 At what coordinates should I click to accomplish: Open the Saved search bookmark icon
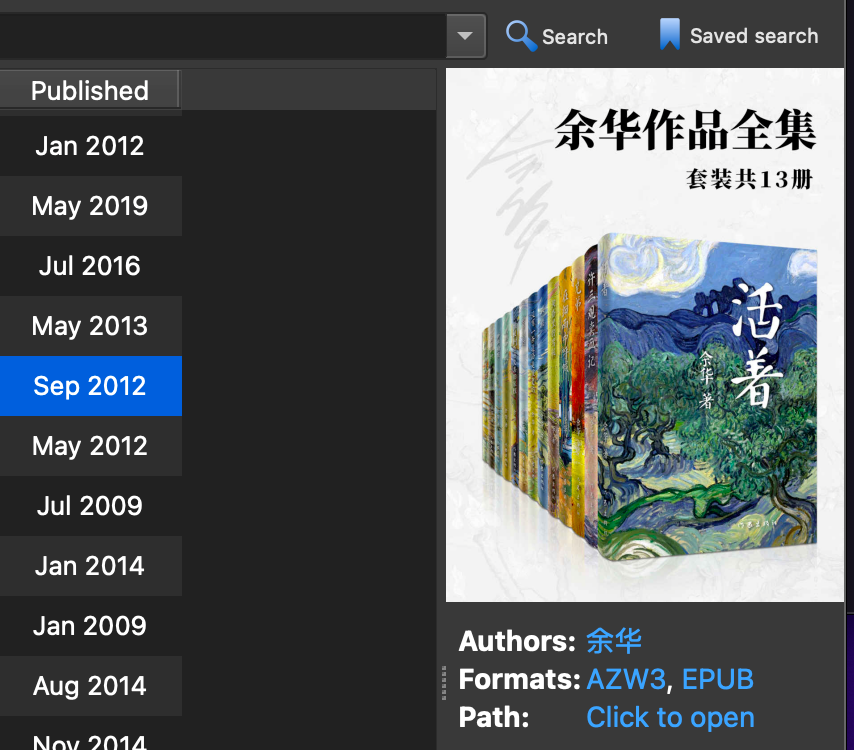coord(669,35)
